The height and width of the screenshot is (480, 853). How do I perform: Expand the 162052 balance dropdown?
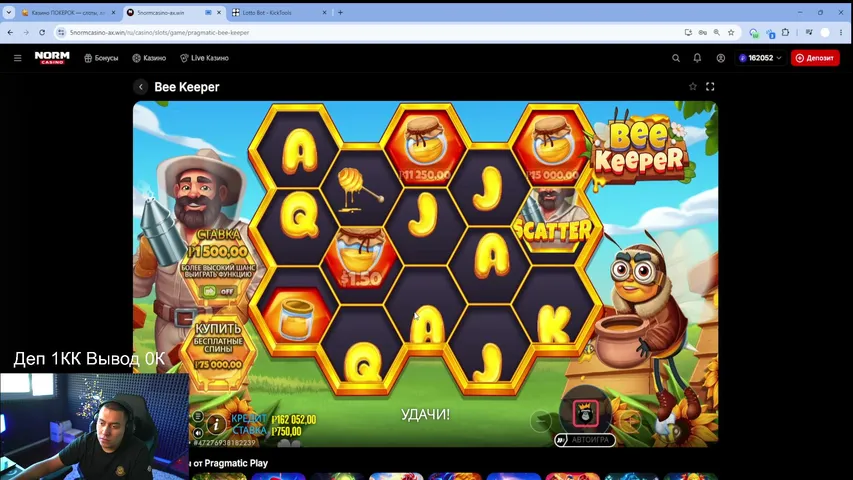tap(761, 58)
